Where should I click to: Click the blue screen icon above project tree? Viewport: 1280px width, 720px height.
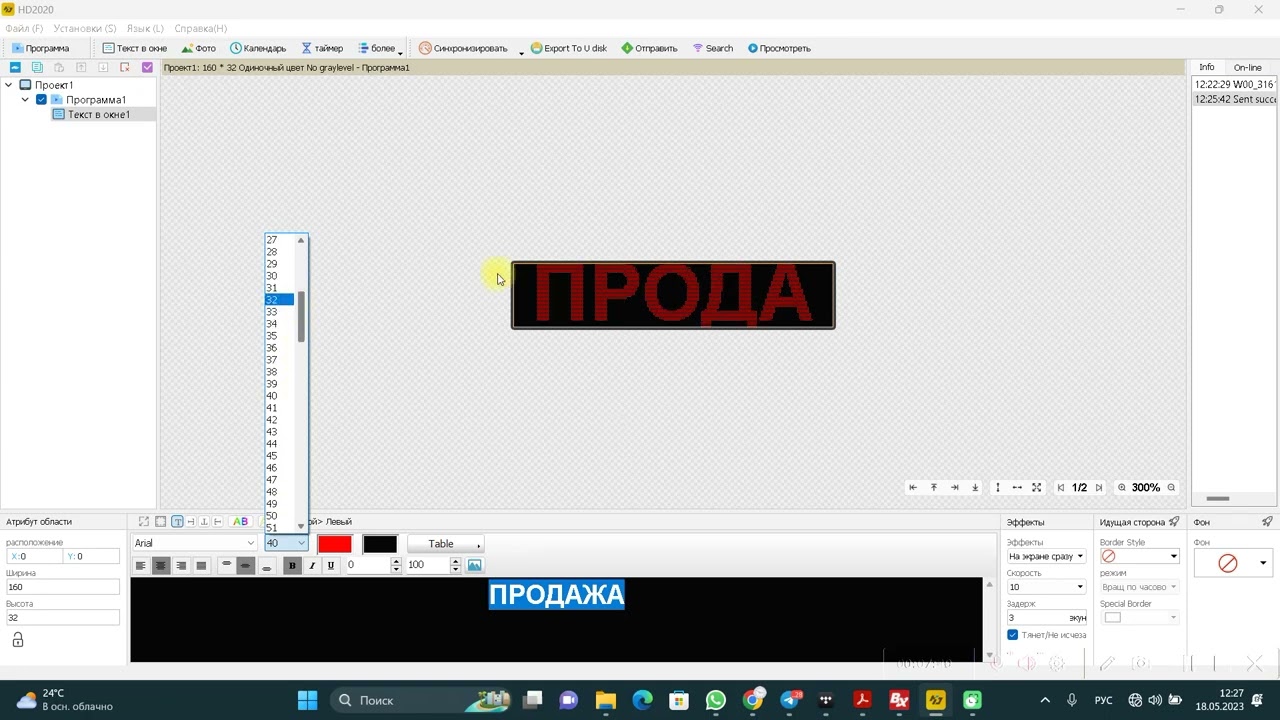point(15,67)
